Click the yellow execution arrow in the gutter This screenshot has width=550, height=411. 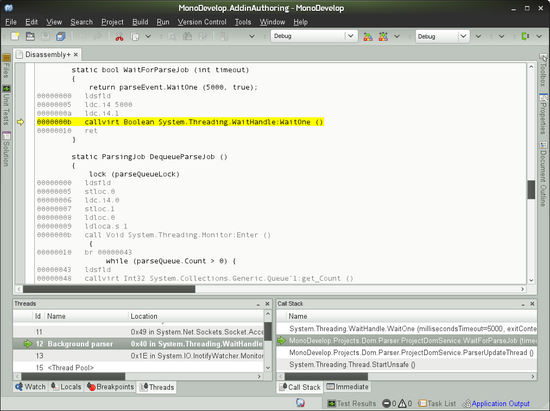click(x=21, y=122)
